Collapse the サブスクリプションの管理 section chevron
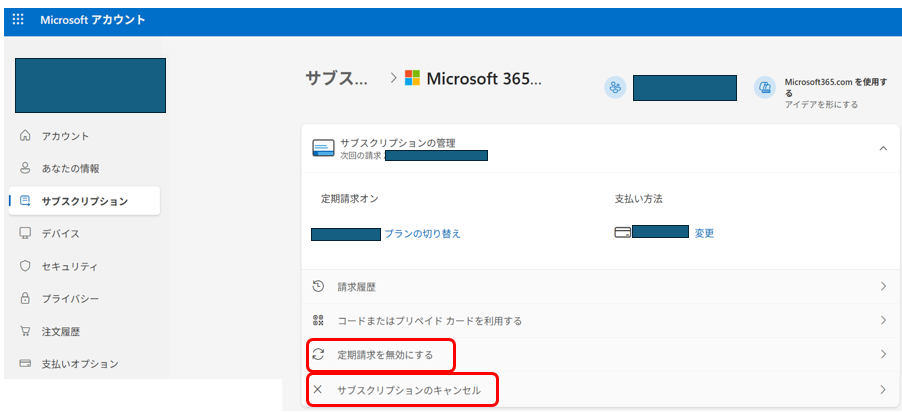Image resolution: width=902 pixels, height=413 pixels. (883, 148)
